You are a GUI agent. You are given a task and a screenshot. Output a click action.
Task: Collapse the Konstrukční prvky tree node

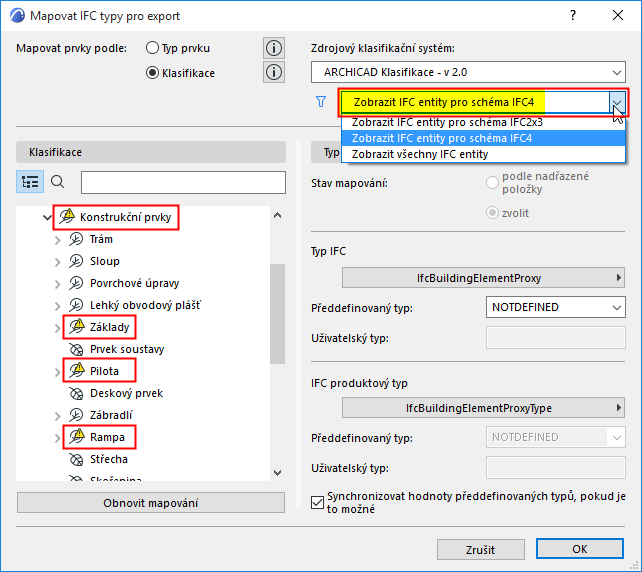[x=47, y=217]
